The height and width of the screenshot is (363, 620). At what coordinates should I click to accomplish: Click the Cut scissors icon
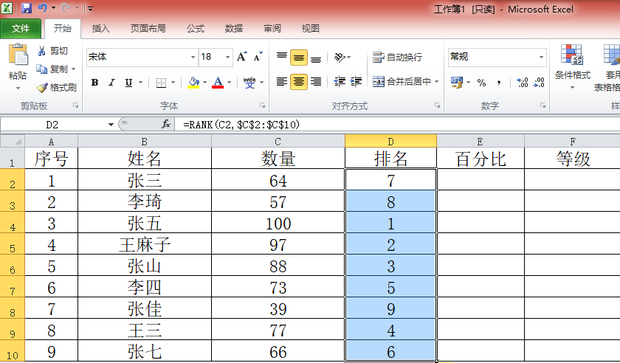point(42,51)
